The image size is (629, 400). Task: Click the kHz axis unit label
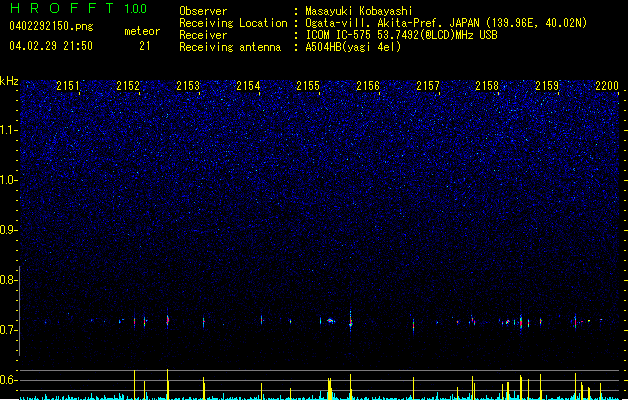(9, 81)
